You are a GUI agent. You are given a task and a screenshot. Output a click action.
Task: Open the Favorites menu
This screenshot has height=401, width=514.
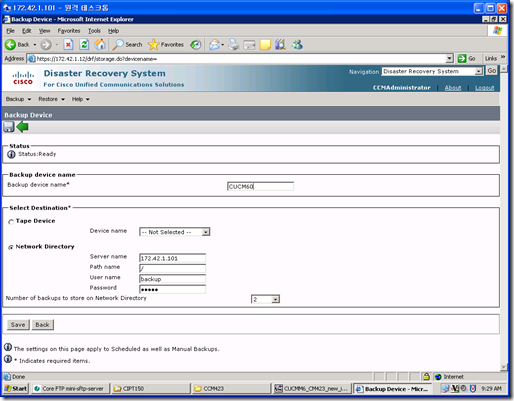(69, 31)
